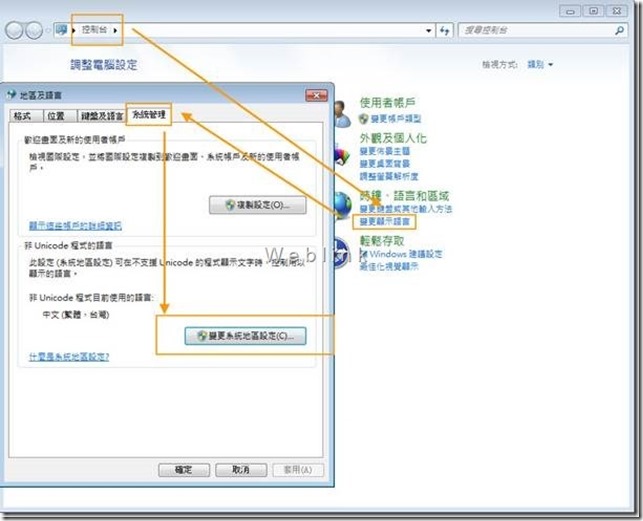Minimize the Control Panel window
The image size is (643, 521).
click(x=570, y=11)
